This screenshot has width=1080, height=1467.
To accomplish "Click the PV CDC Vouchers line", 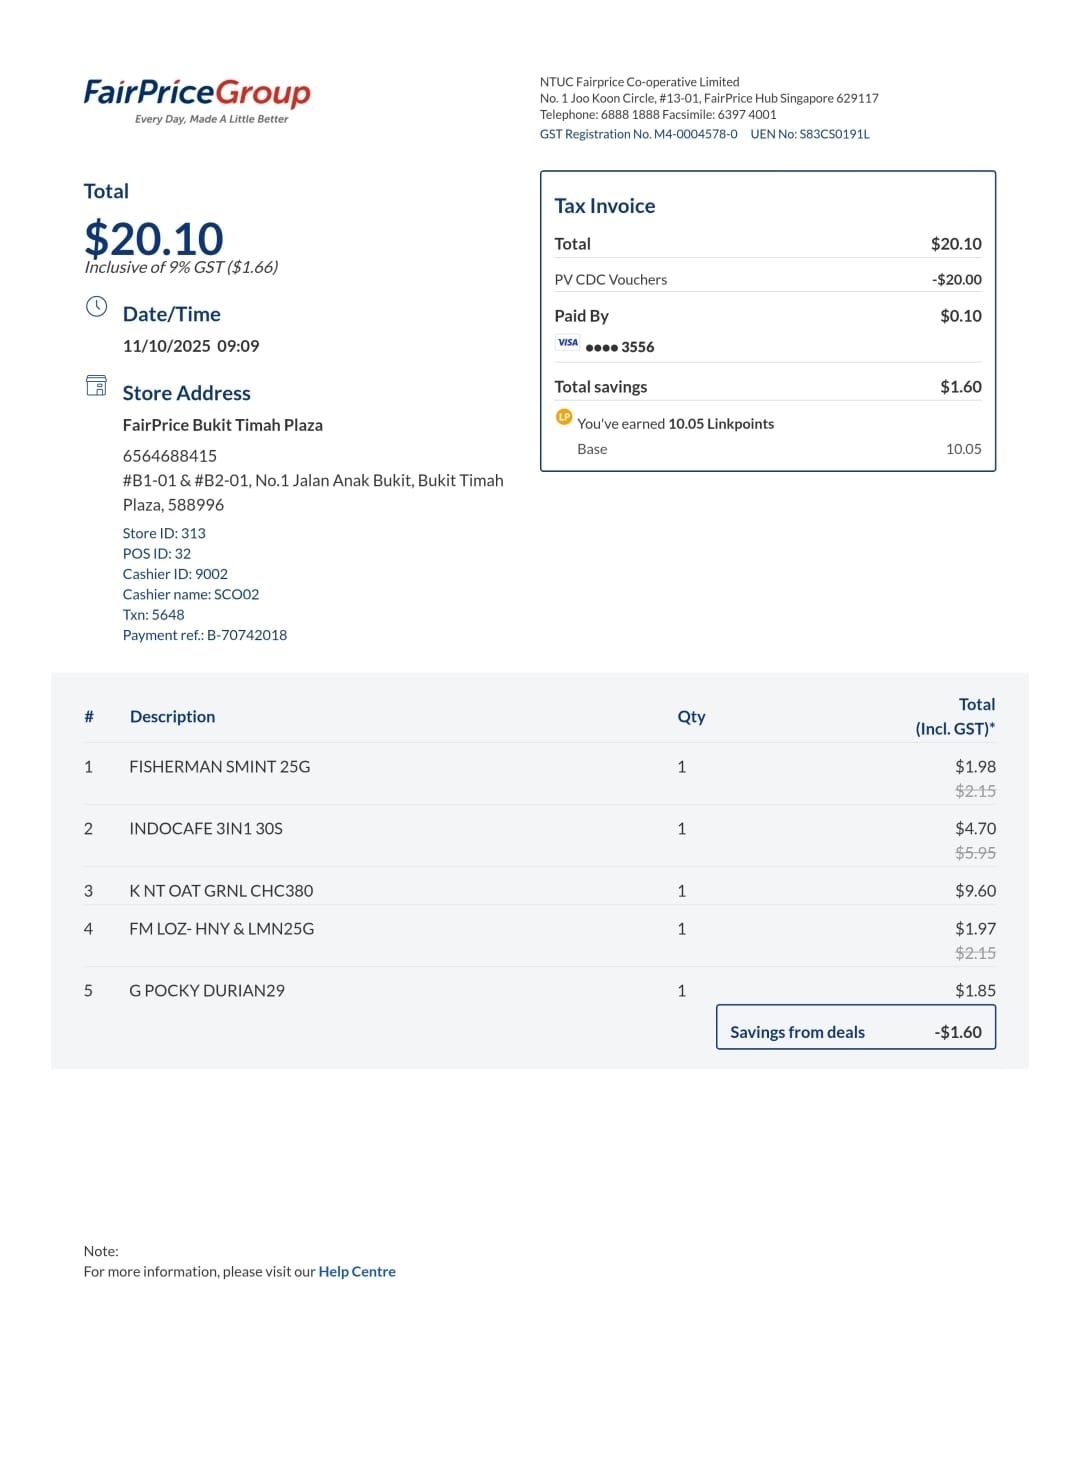I will click(x=768, y=280).
